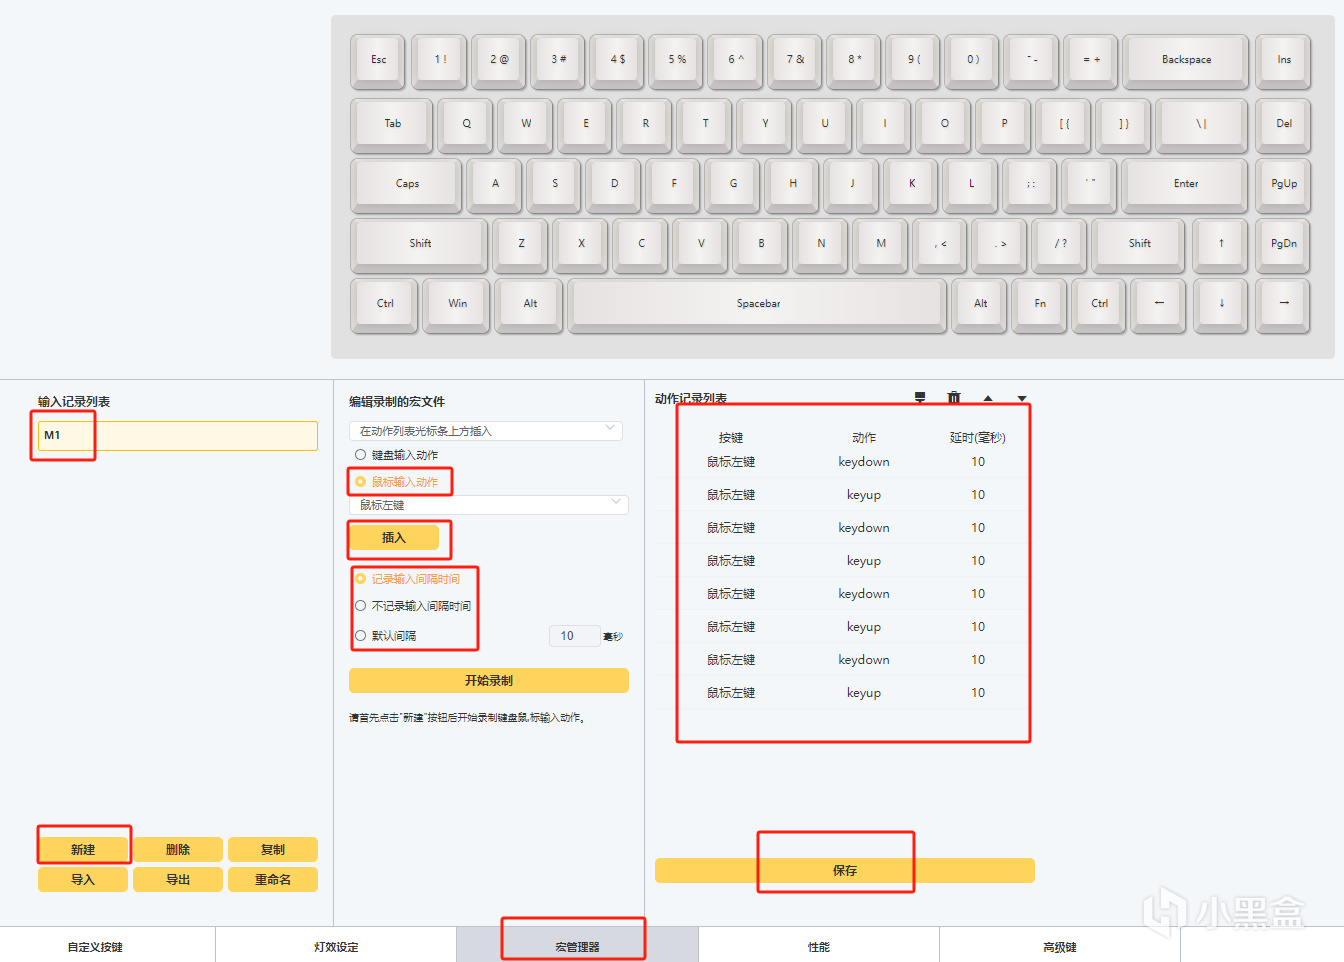The image size is (1344, 962).
Task: Click the "/ ?" key on the keyboard
Action: tap(1060, 244)
